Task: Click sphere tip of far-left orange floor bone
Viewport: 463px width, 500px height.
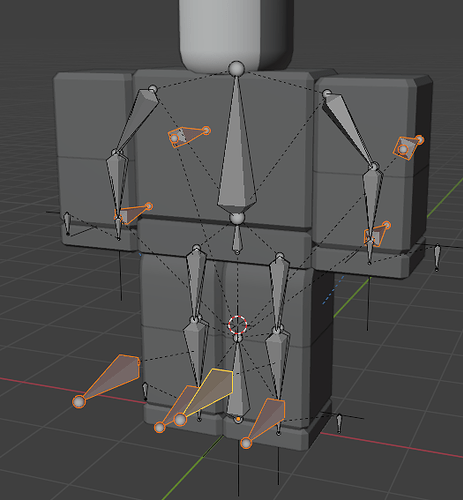Action: tap(79, 402)
